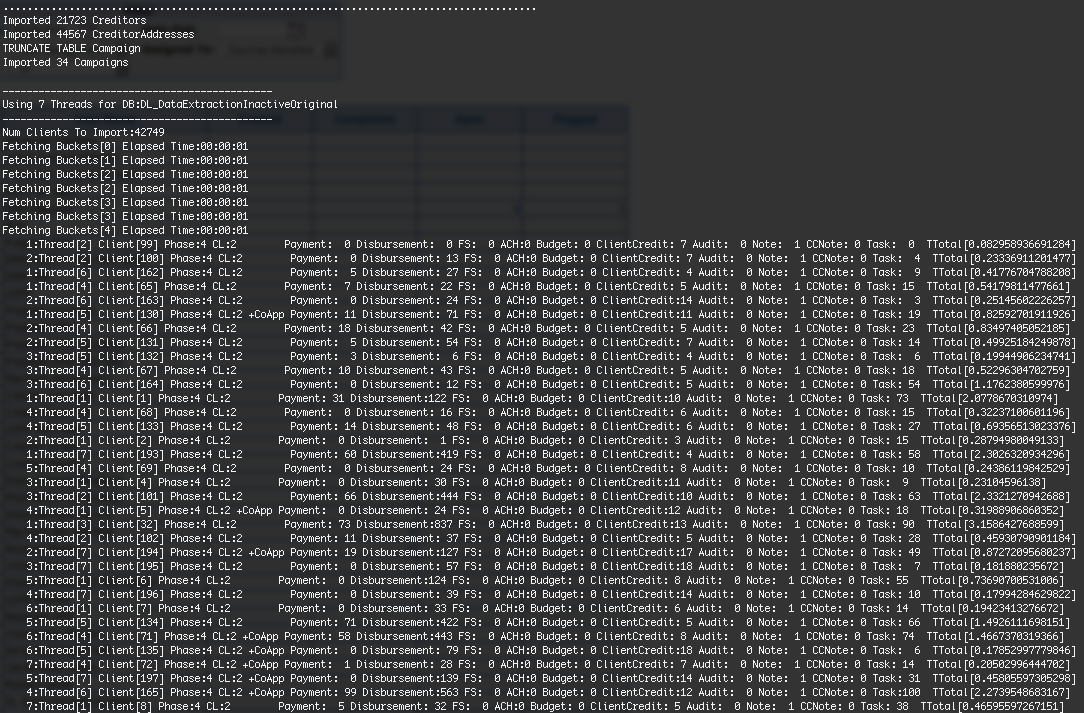The height and width of the screenshot is (713, 1084).
Task: Select the Client[101] log row
Action: click(x=548, y=497)
